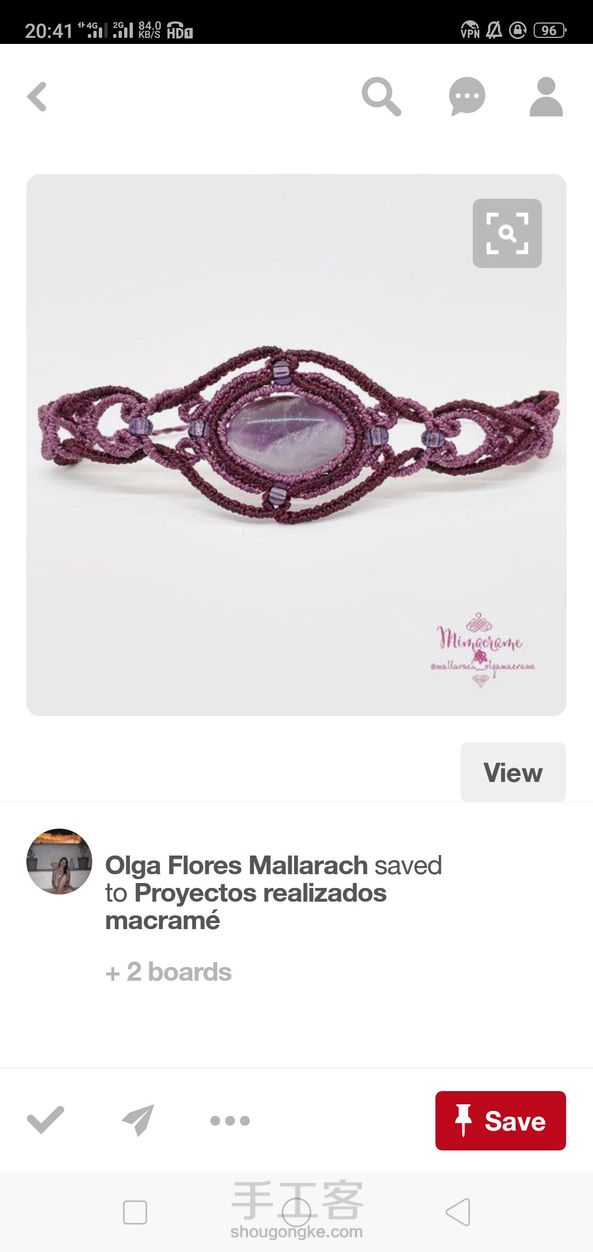The width and height of the screenshot is (593, 1252).
Task: Tap Olga's round avatar photo
Action: coord(59,861)
